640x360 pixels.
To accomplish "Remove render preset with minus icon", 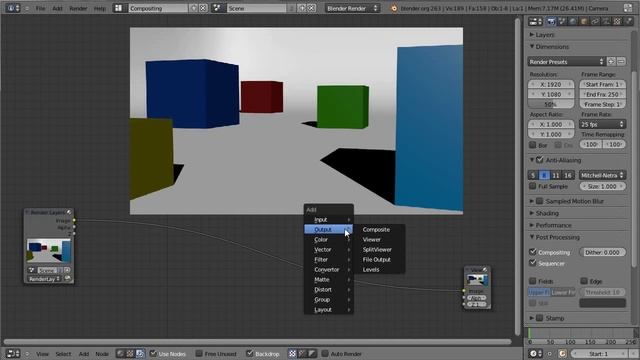I will 621,62.
